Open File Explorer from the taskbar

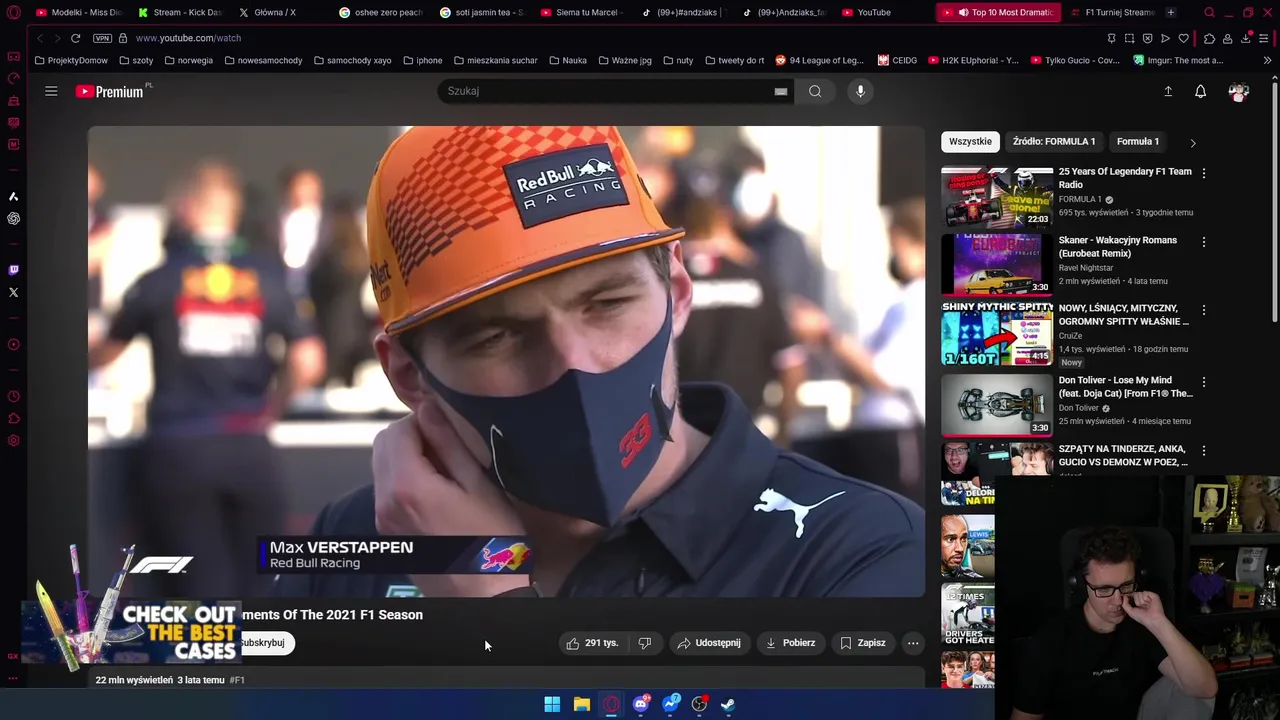tap(581, 704)
